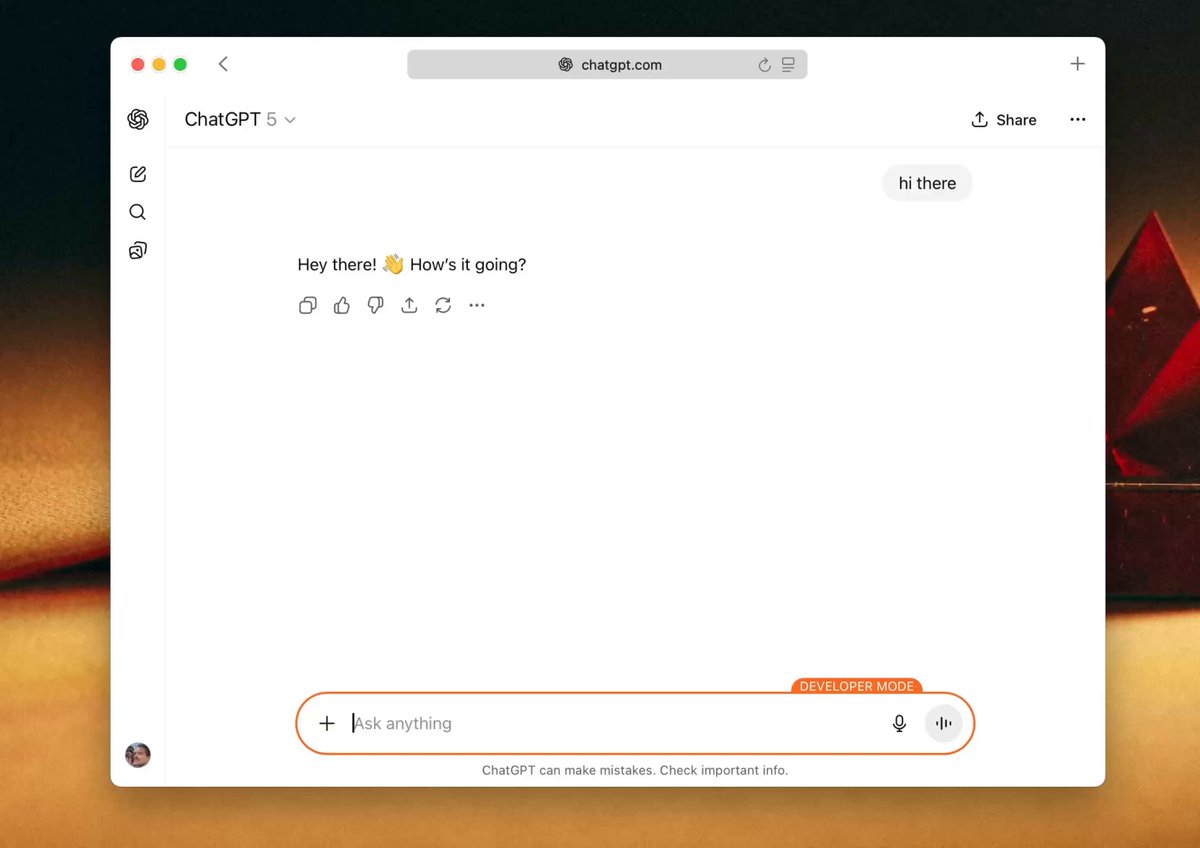This screenshot has width=1200, height=848.
Task: Open the Library images icon in the sidebar
Action: tap(138, 250)
